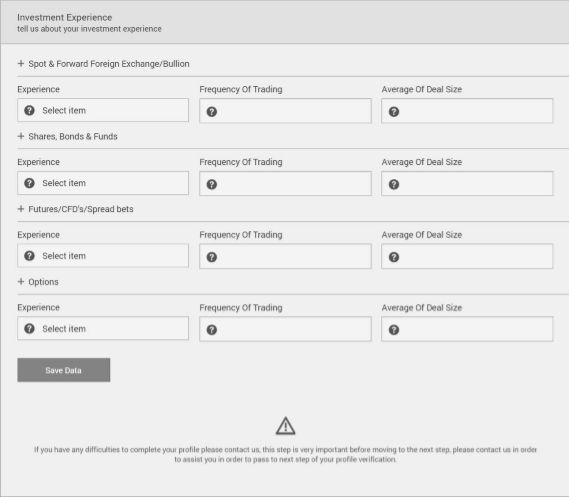This screenshot has height=497, width=569.
Task: Open Frequency Of Trading dropdown under Futures/CFD's
Action: coord(285,256)
